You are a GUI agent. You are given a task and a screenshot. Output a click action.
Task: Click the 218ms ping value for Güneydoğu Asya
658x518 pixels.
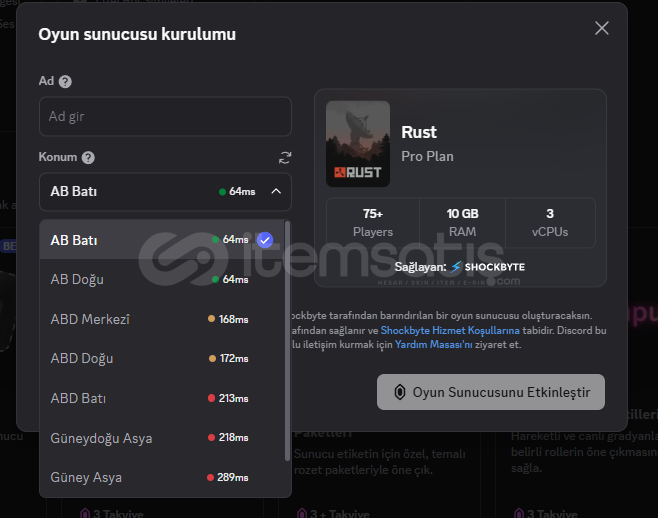point(233,437)
